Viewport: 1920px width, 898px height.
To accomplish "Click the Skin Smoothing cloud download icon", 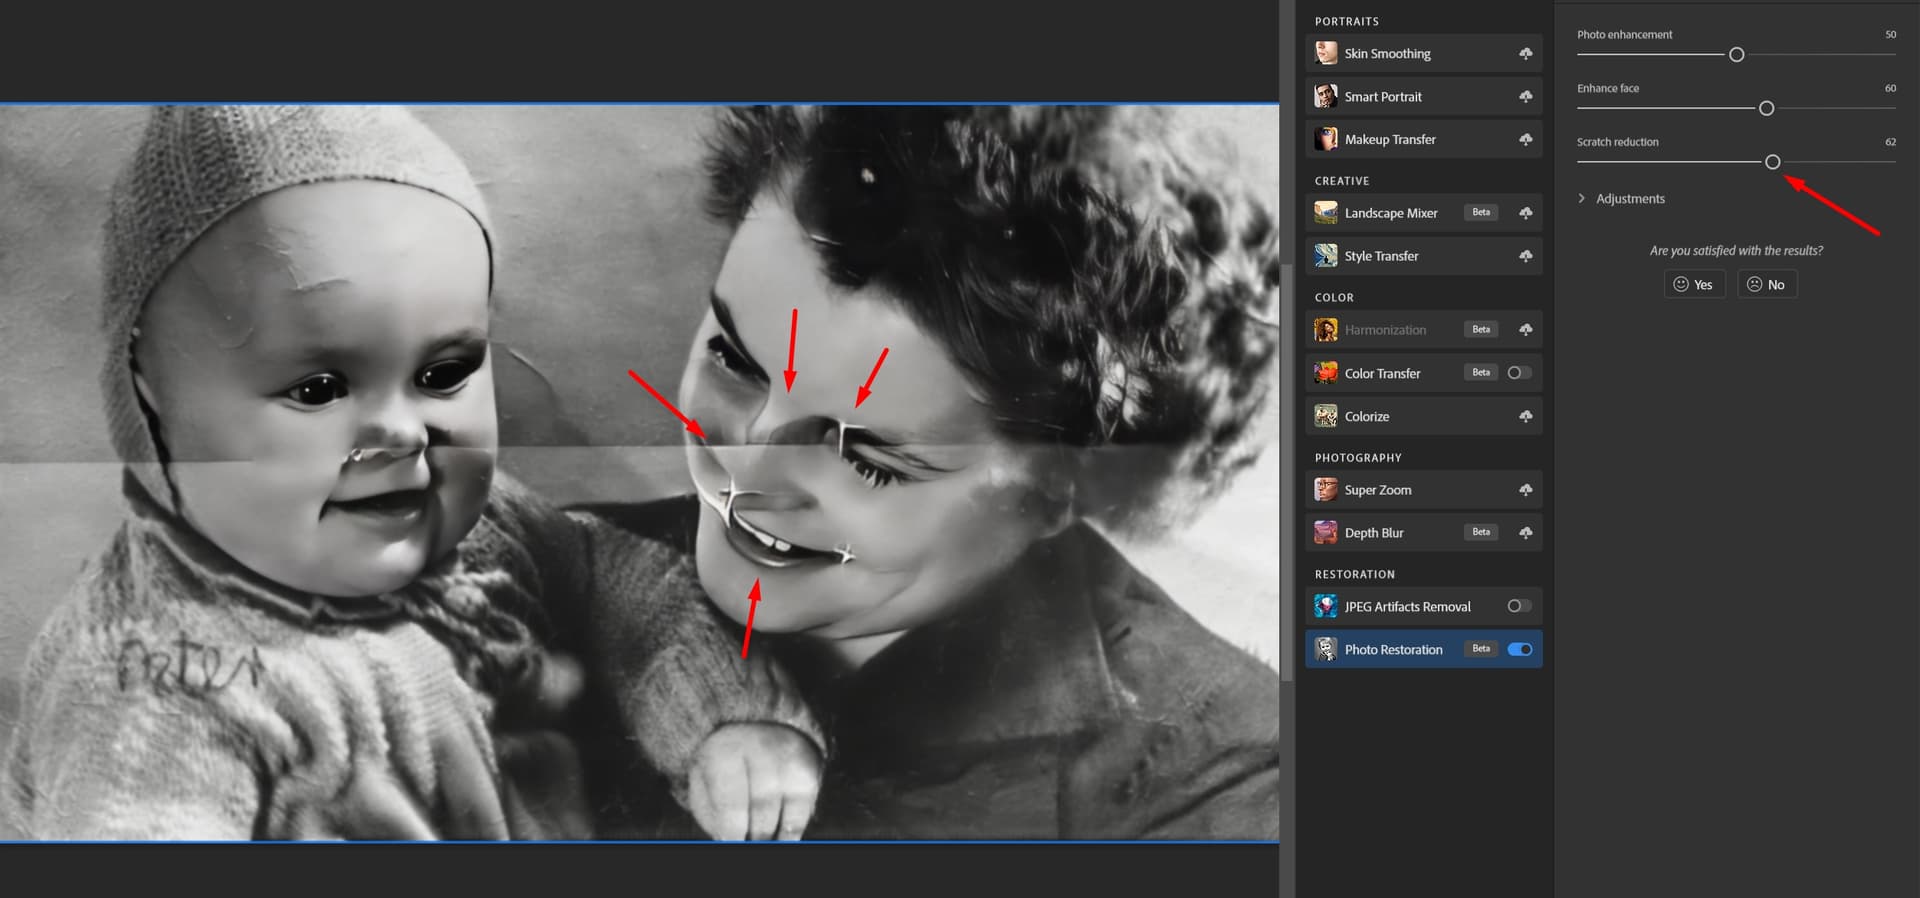I will [x=1525, y=54].
